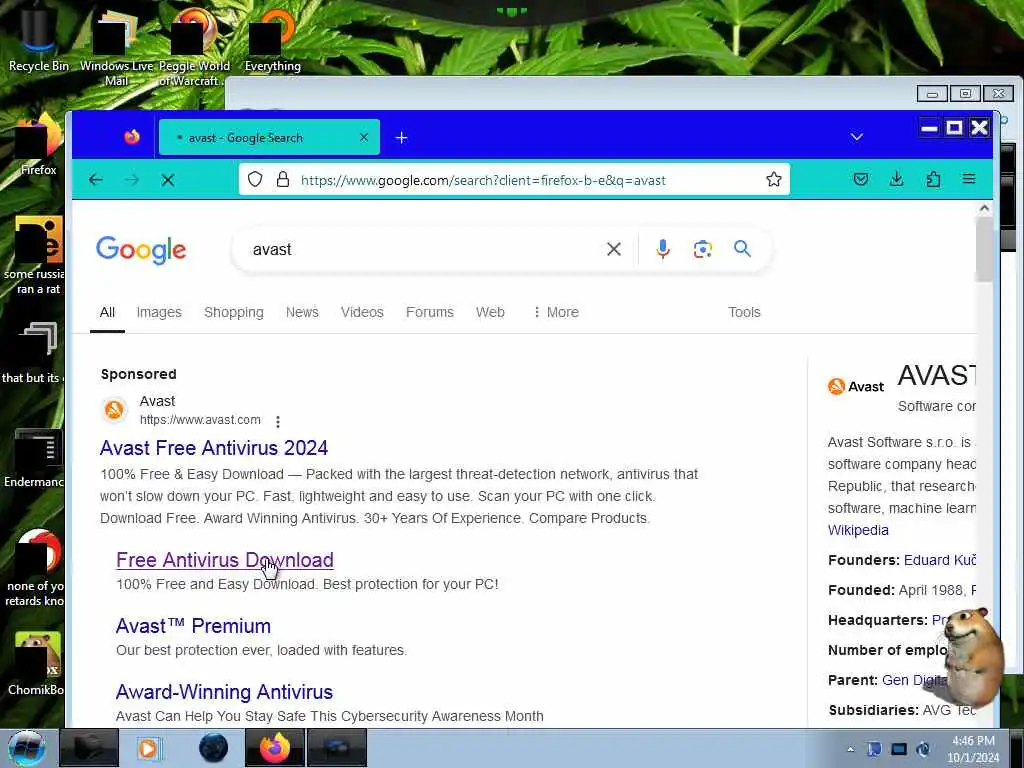Open the Gen Digital parent link

914,680
